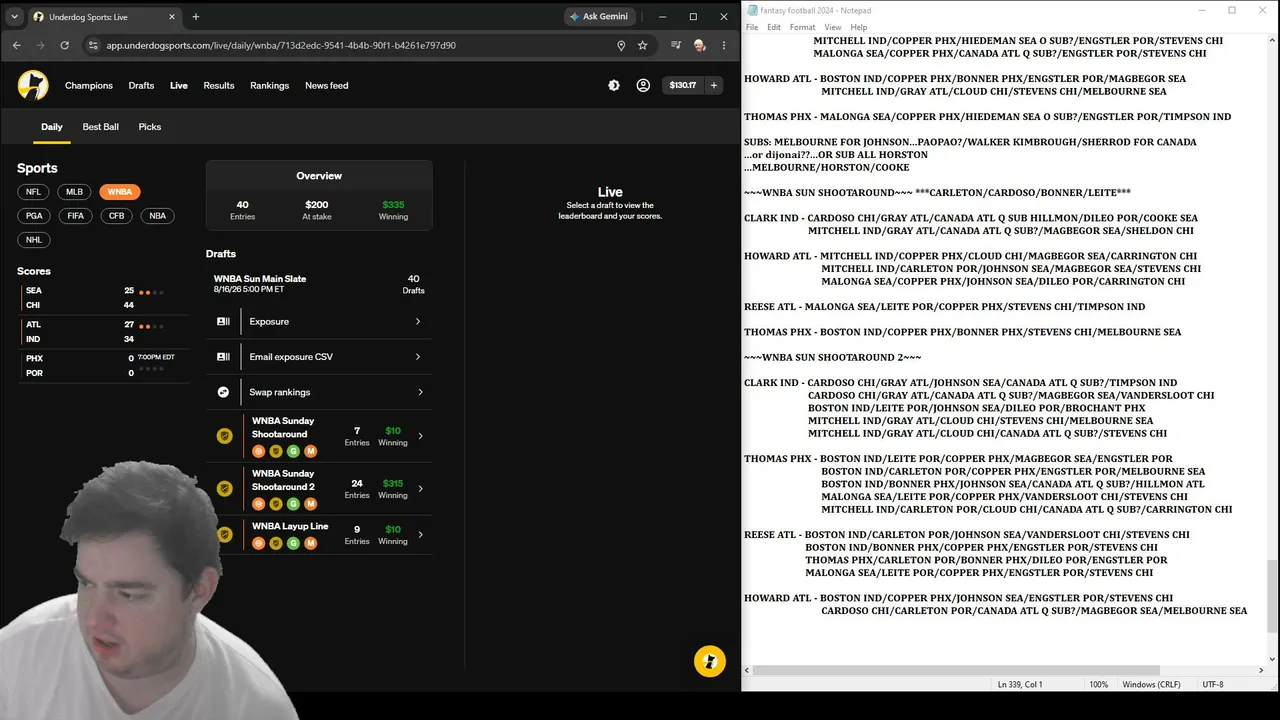The width and height of the screenshot is (1280, 720).
Task: Click the Notepad vertical scrollbar down arrow
Action: click(x=1272, y=659)
